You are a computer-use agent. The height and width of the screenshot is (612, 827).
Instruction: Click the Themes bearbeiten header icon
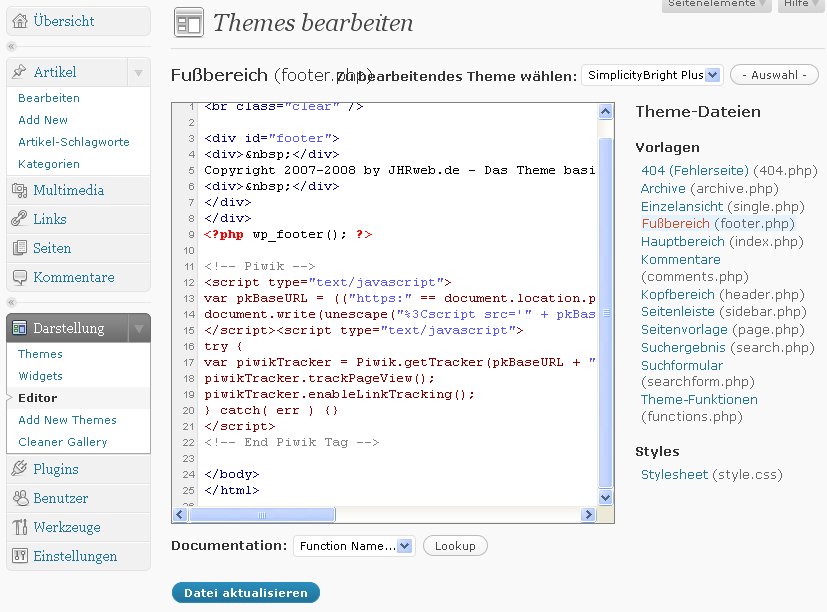(189, 23)
